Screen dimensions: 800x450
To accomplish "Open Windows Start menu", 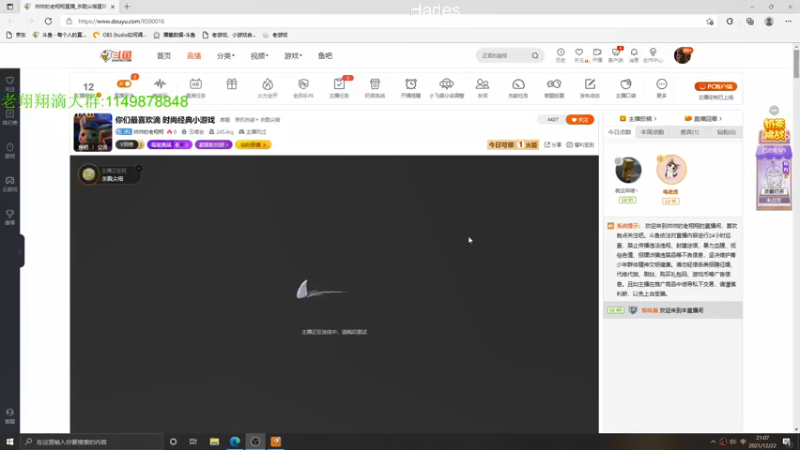I will [10, 442].
